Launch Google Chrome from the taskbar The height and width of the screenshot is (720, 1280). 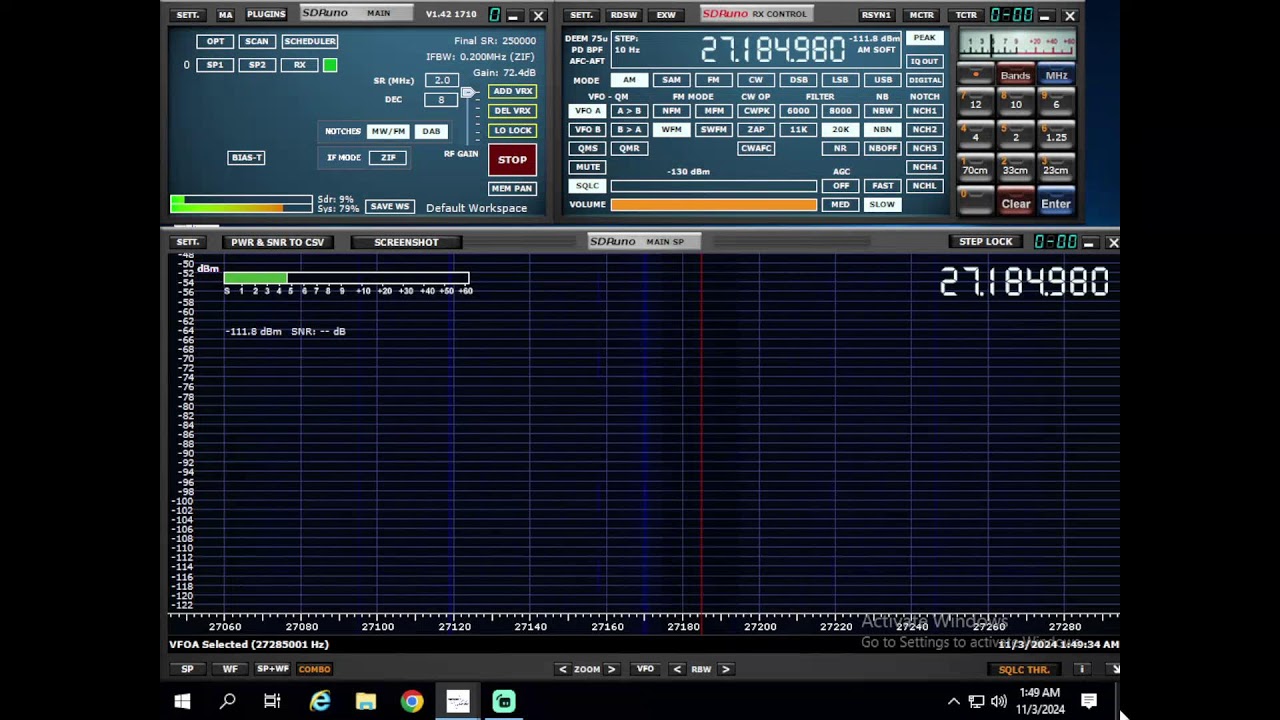coord(412,702)
